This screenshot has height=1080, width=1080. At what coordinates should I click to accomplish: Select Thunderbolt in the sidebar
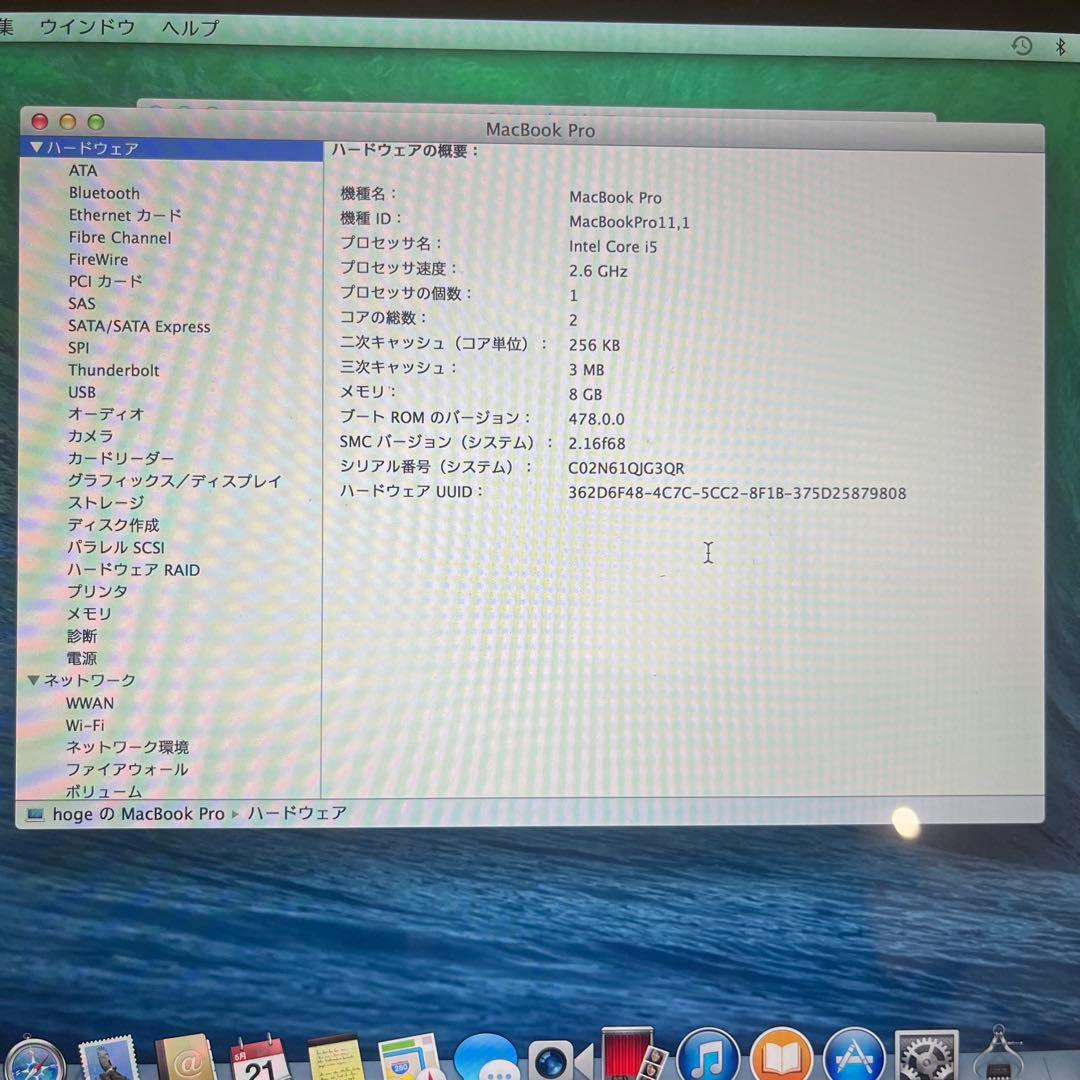pyautogui.click(x=113, y=370)
